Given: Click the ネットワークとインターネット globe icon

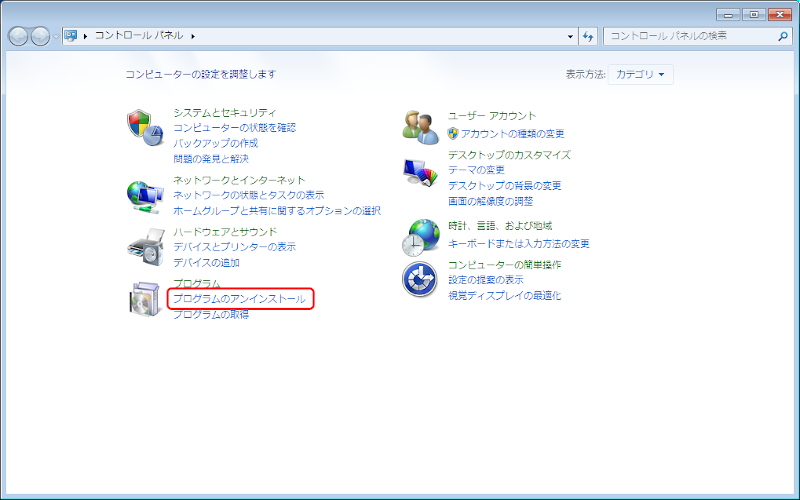Looking at the screenshot, I should pos(145,197).
